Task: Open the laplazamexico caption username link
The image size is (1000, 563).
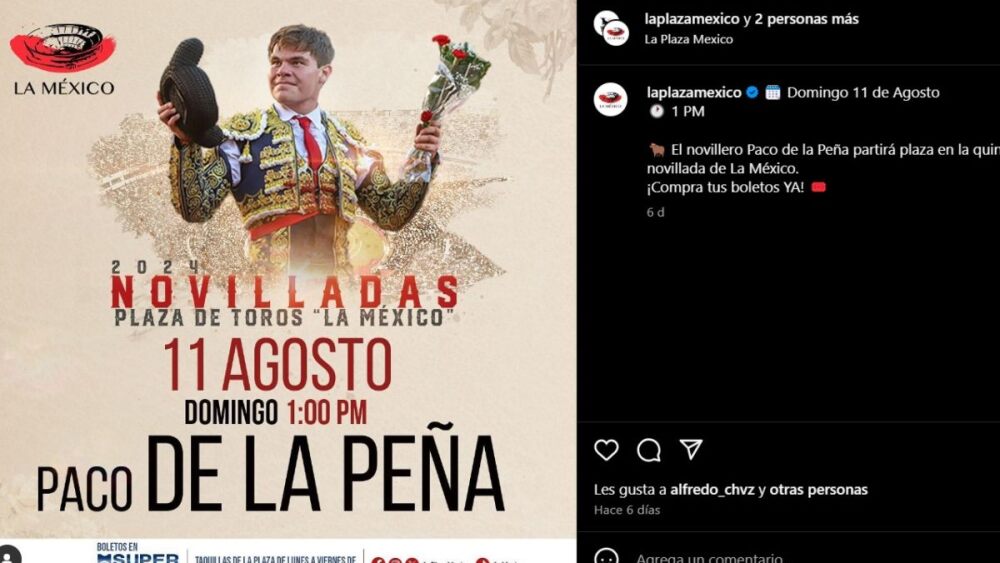Action: 694,92
